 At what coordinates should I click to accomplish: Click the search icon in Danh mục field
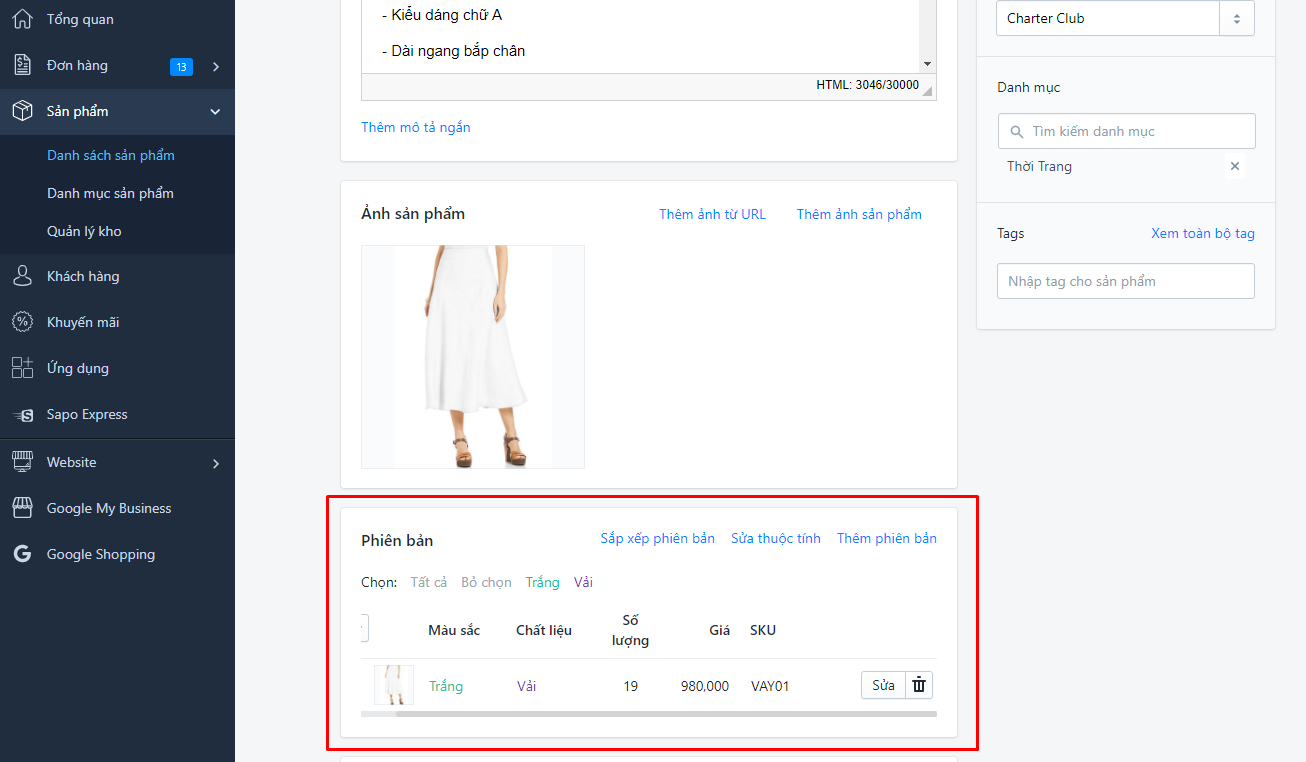point(1017,131)
